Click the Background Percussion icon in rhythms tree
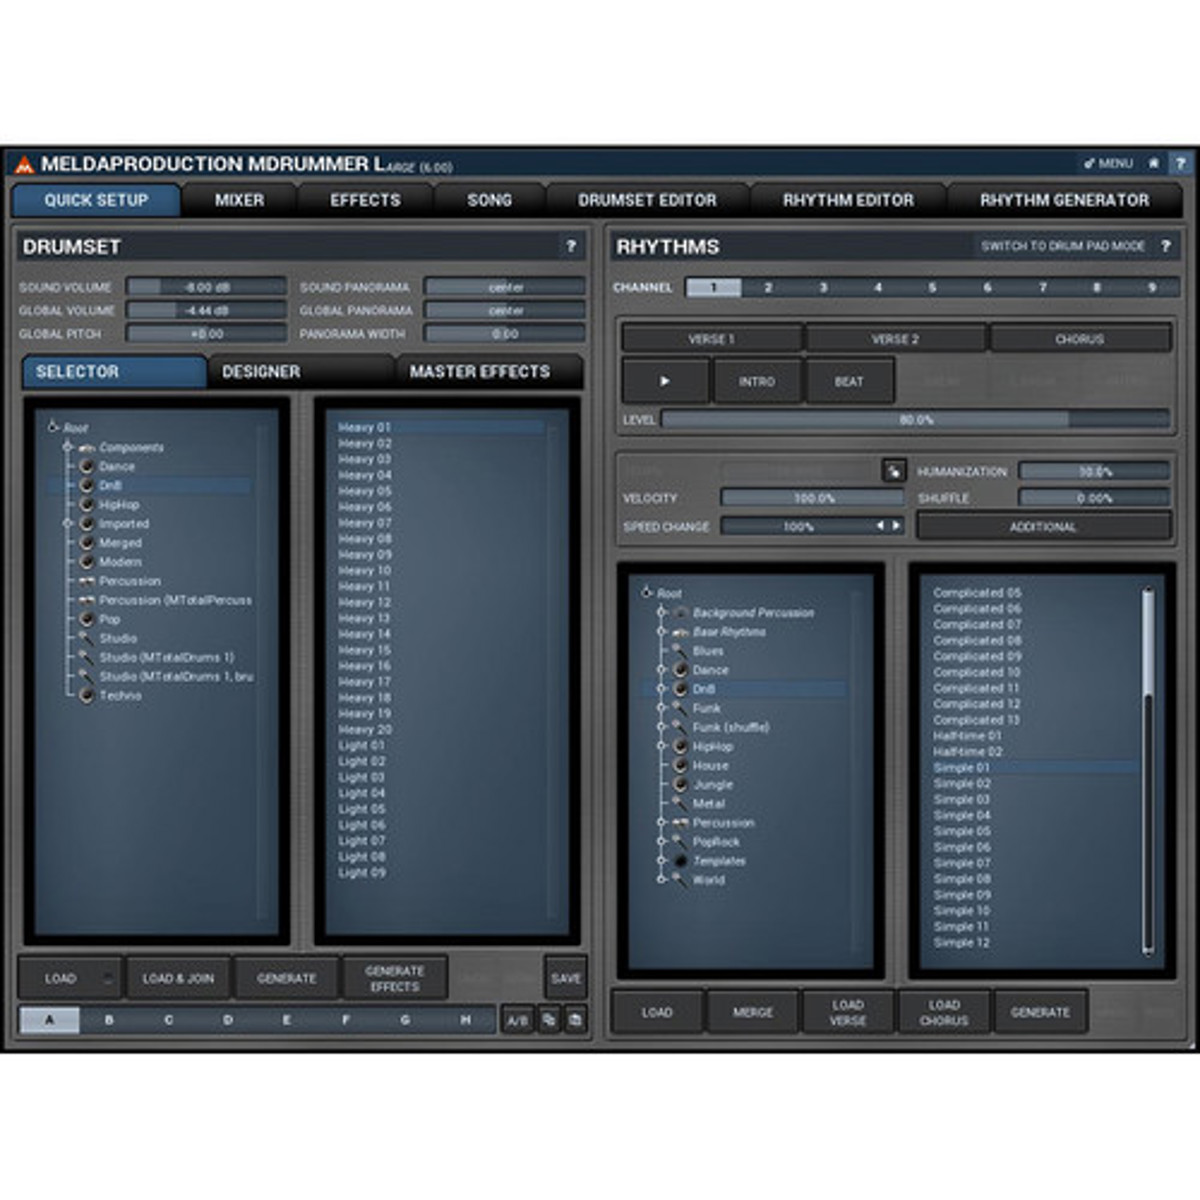The width and height of the screenshot is (1200, 1200). [x=681, y=613]
